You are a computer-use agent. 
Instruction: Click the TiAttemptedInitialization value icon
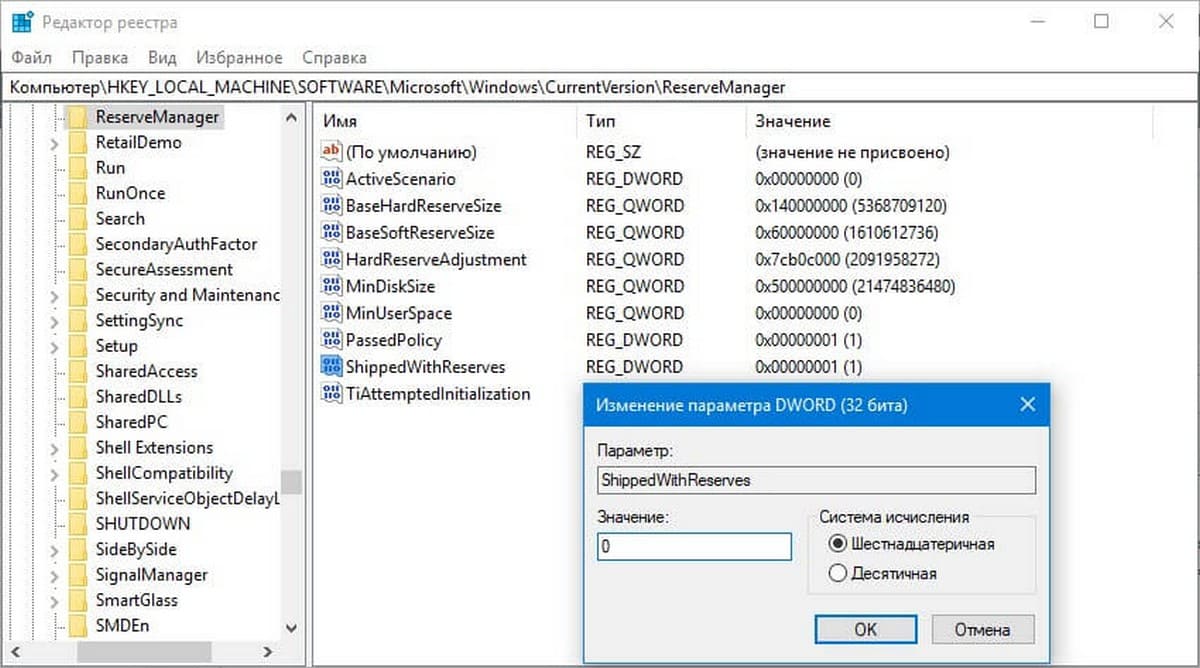coord(331,393)
